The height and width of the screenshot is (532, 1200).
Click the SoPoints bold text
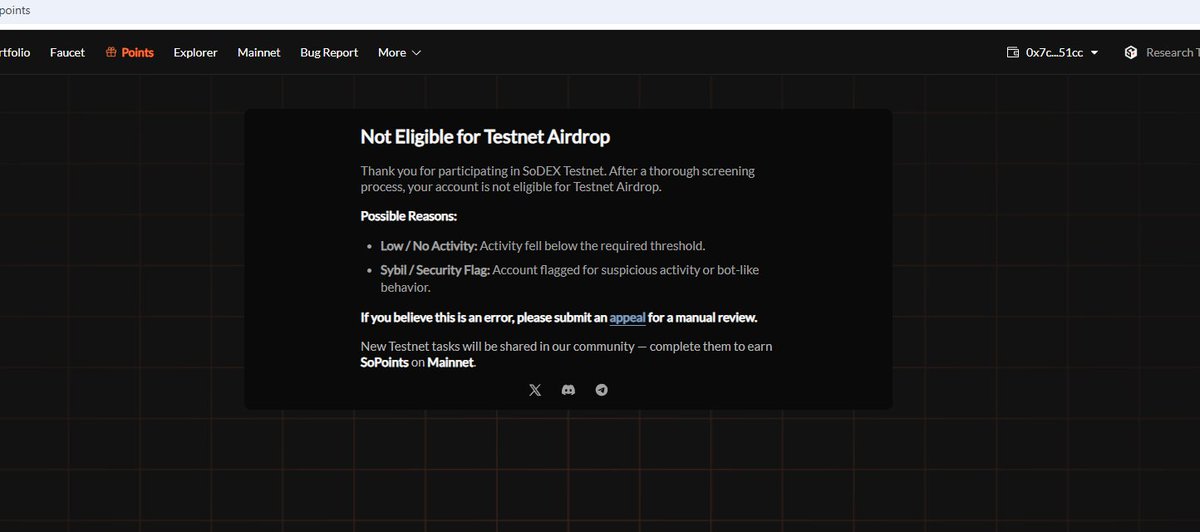(x=384, y=362)
